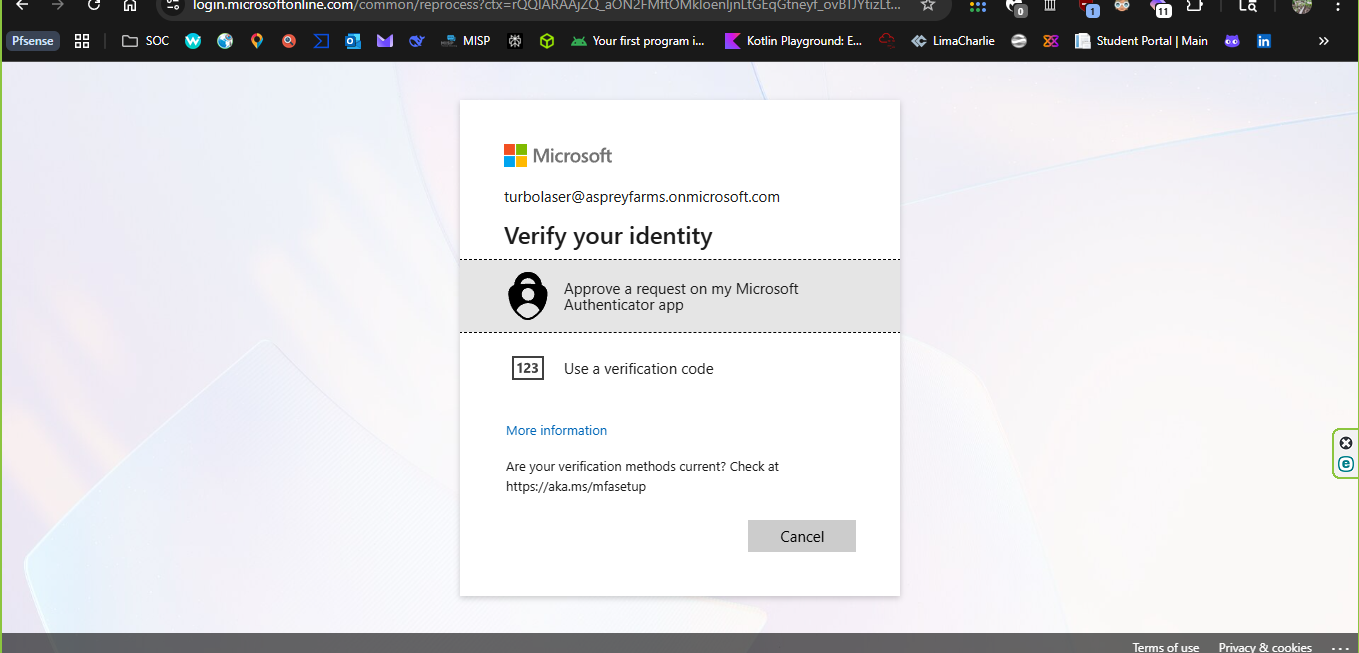Click the Cancel button
This screenshot has width=1359, height=653.
802,536
